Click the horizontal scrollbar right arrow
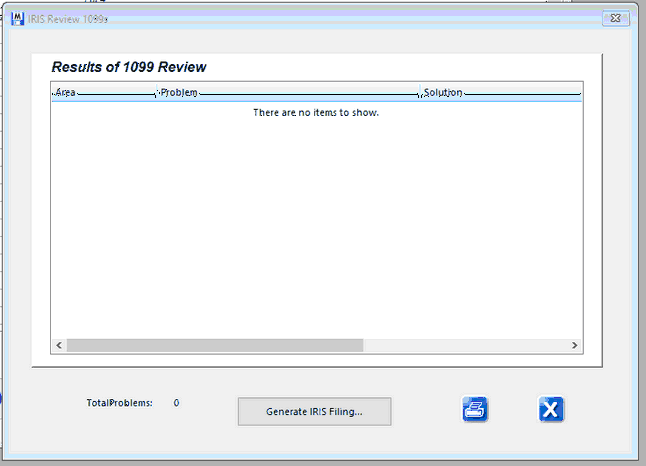Screen dimensions: 646x466 point(574,345)
